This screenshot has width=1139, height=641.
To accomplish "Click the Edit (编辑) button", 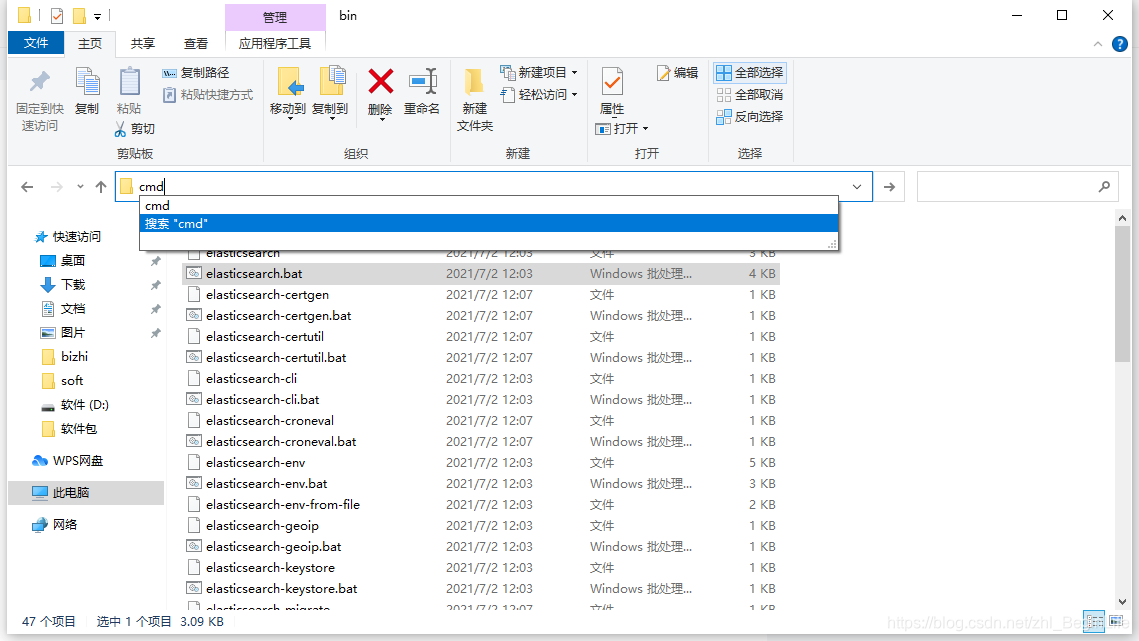I will point(677,73).
